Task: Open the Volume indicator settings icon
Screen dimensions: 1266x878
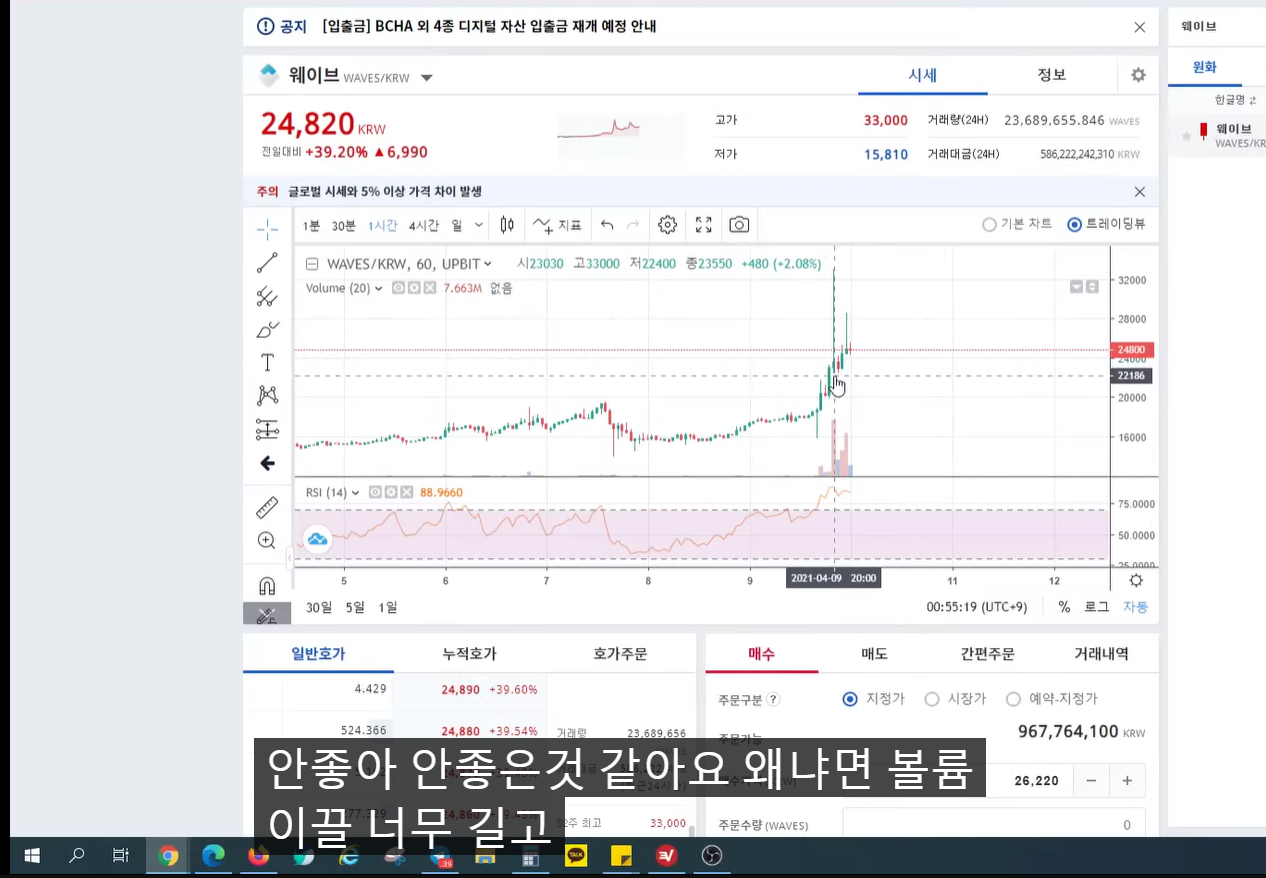Action: (x=413, y=288)
